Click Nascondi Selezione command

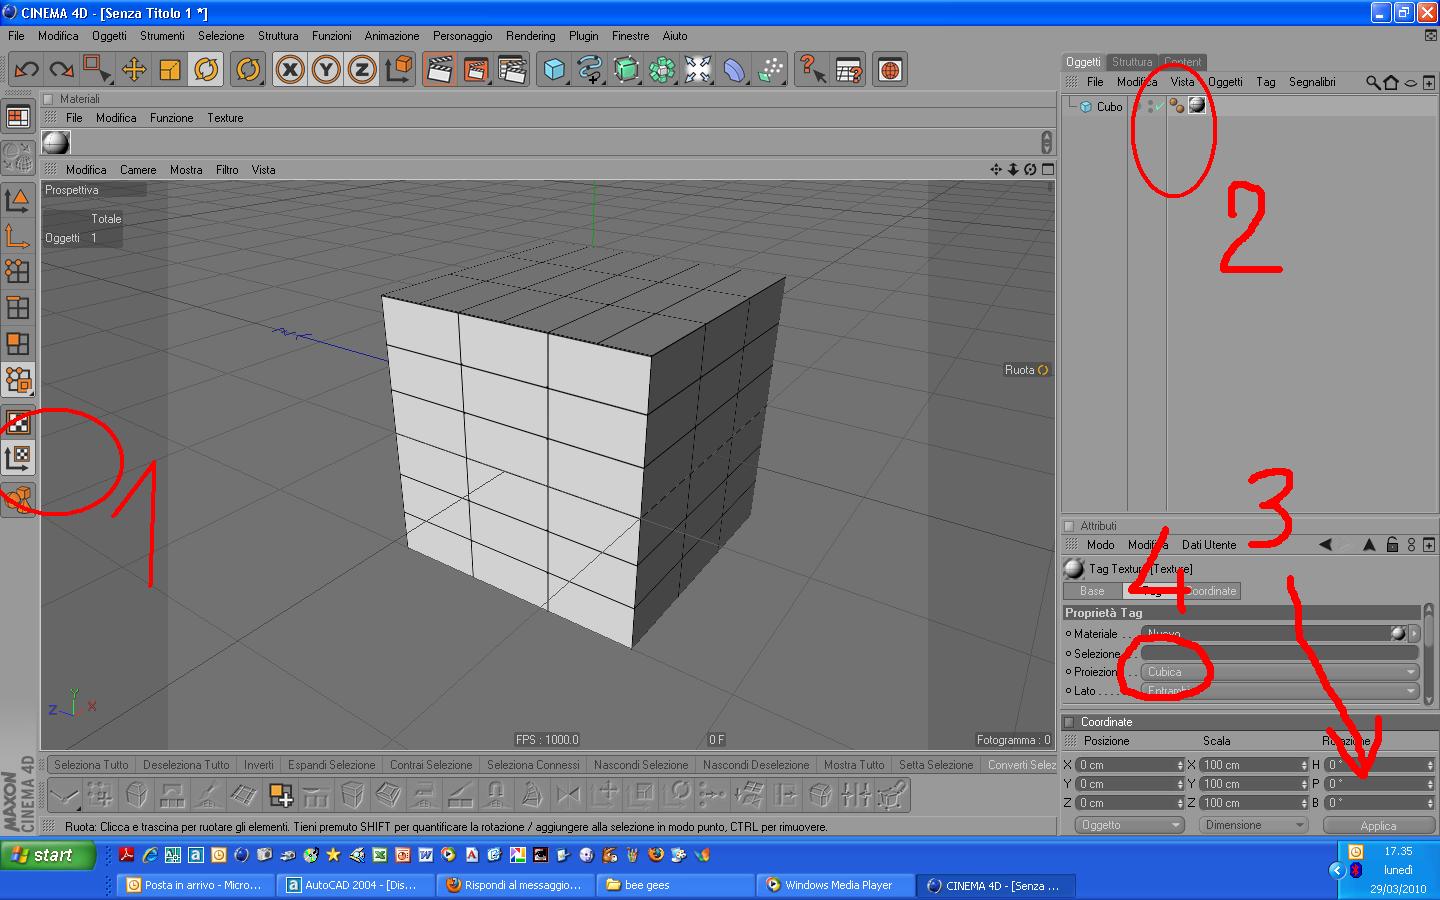641,765
